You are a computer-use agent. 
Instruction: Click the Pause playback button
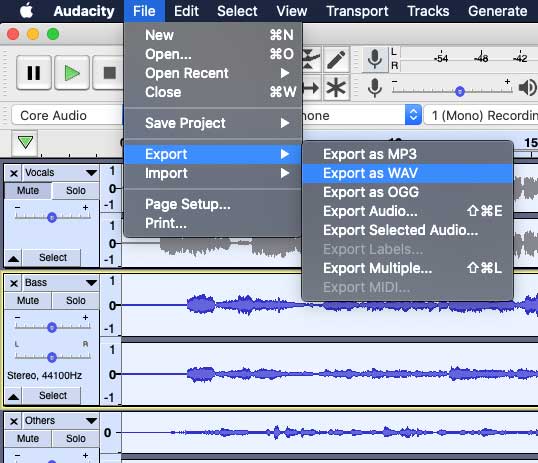pyautogui.click(x=34, y=73)
